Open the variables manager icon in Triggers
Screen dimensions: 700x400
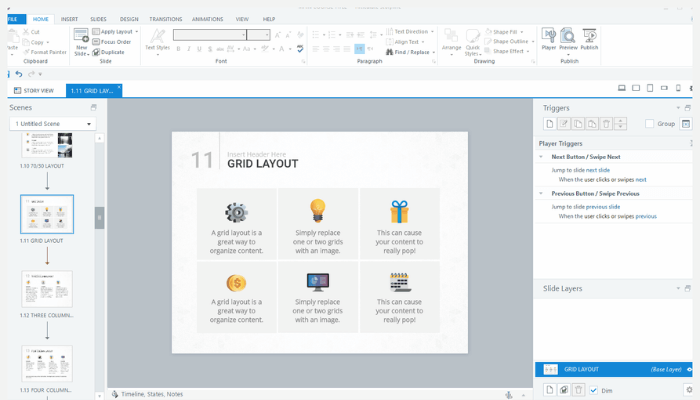[x=686, y=124]
